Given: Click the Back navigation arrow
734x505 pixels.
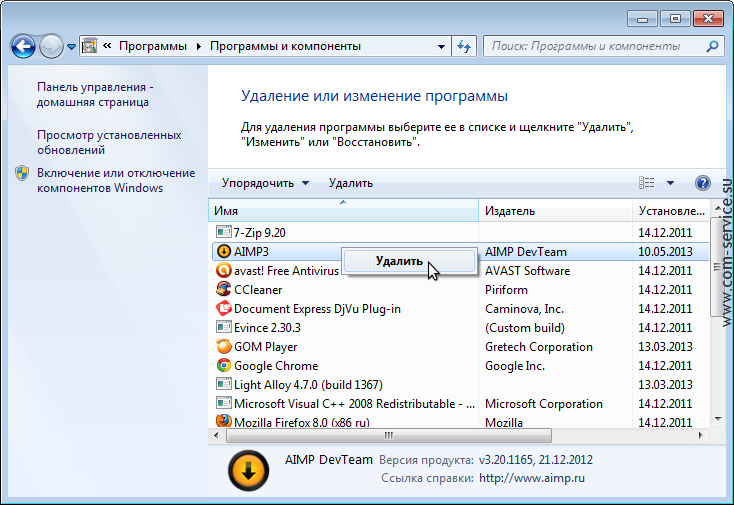Looking at the screenshot, I should (22, 46).
